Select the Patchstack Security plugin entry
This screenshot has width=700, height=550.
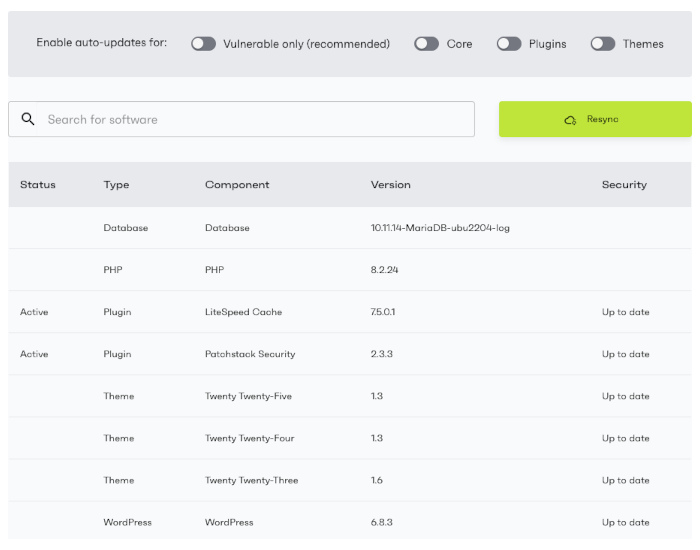[250, 354]
